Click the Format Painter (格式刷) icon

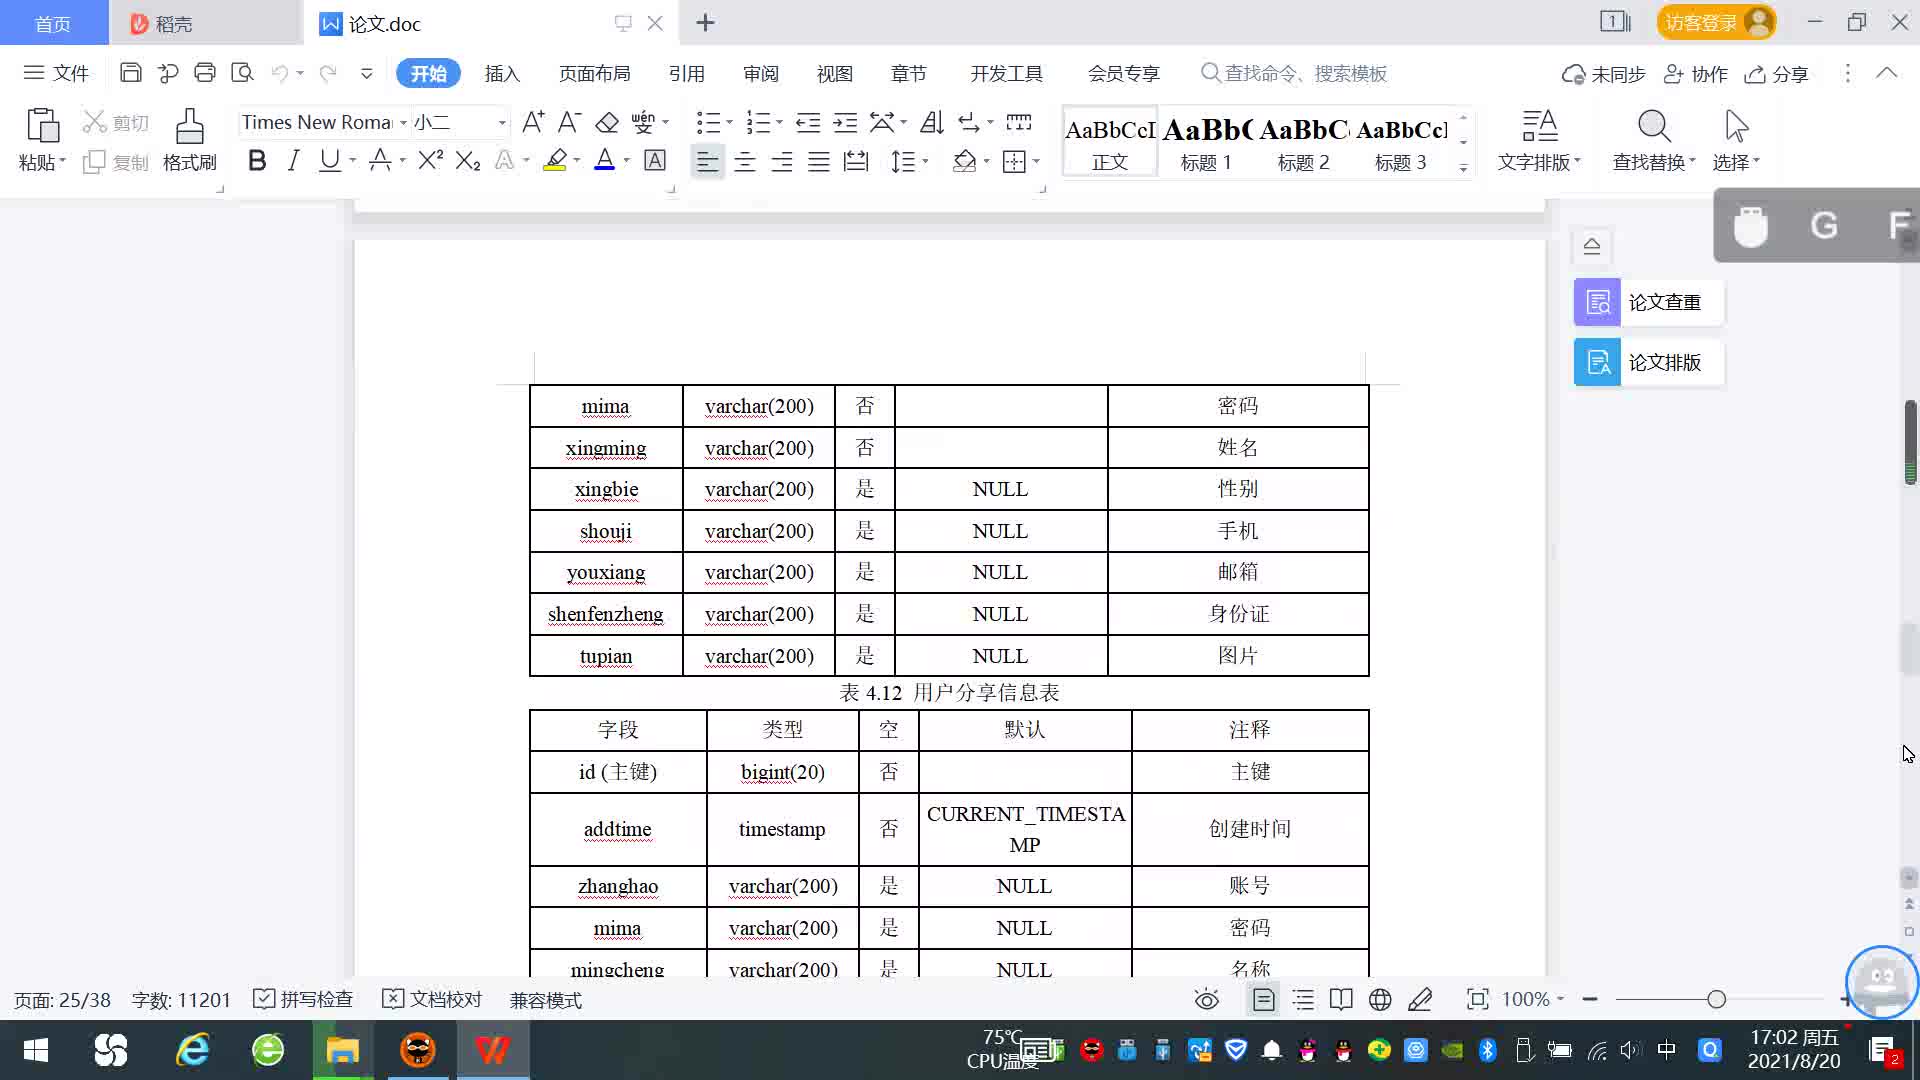(189, 128)
